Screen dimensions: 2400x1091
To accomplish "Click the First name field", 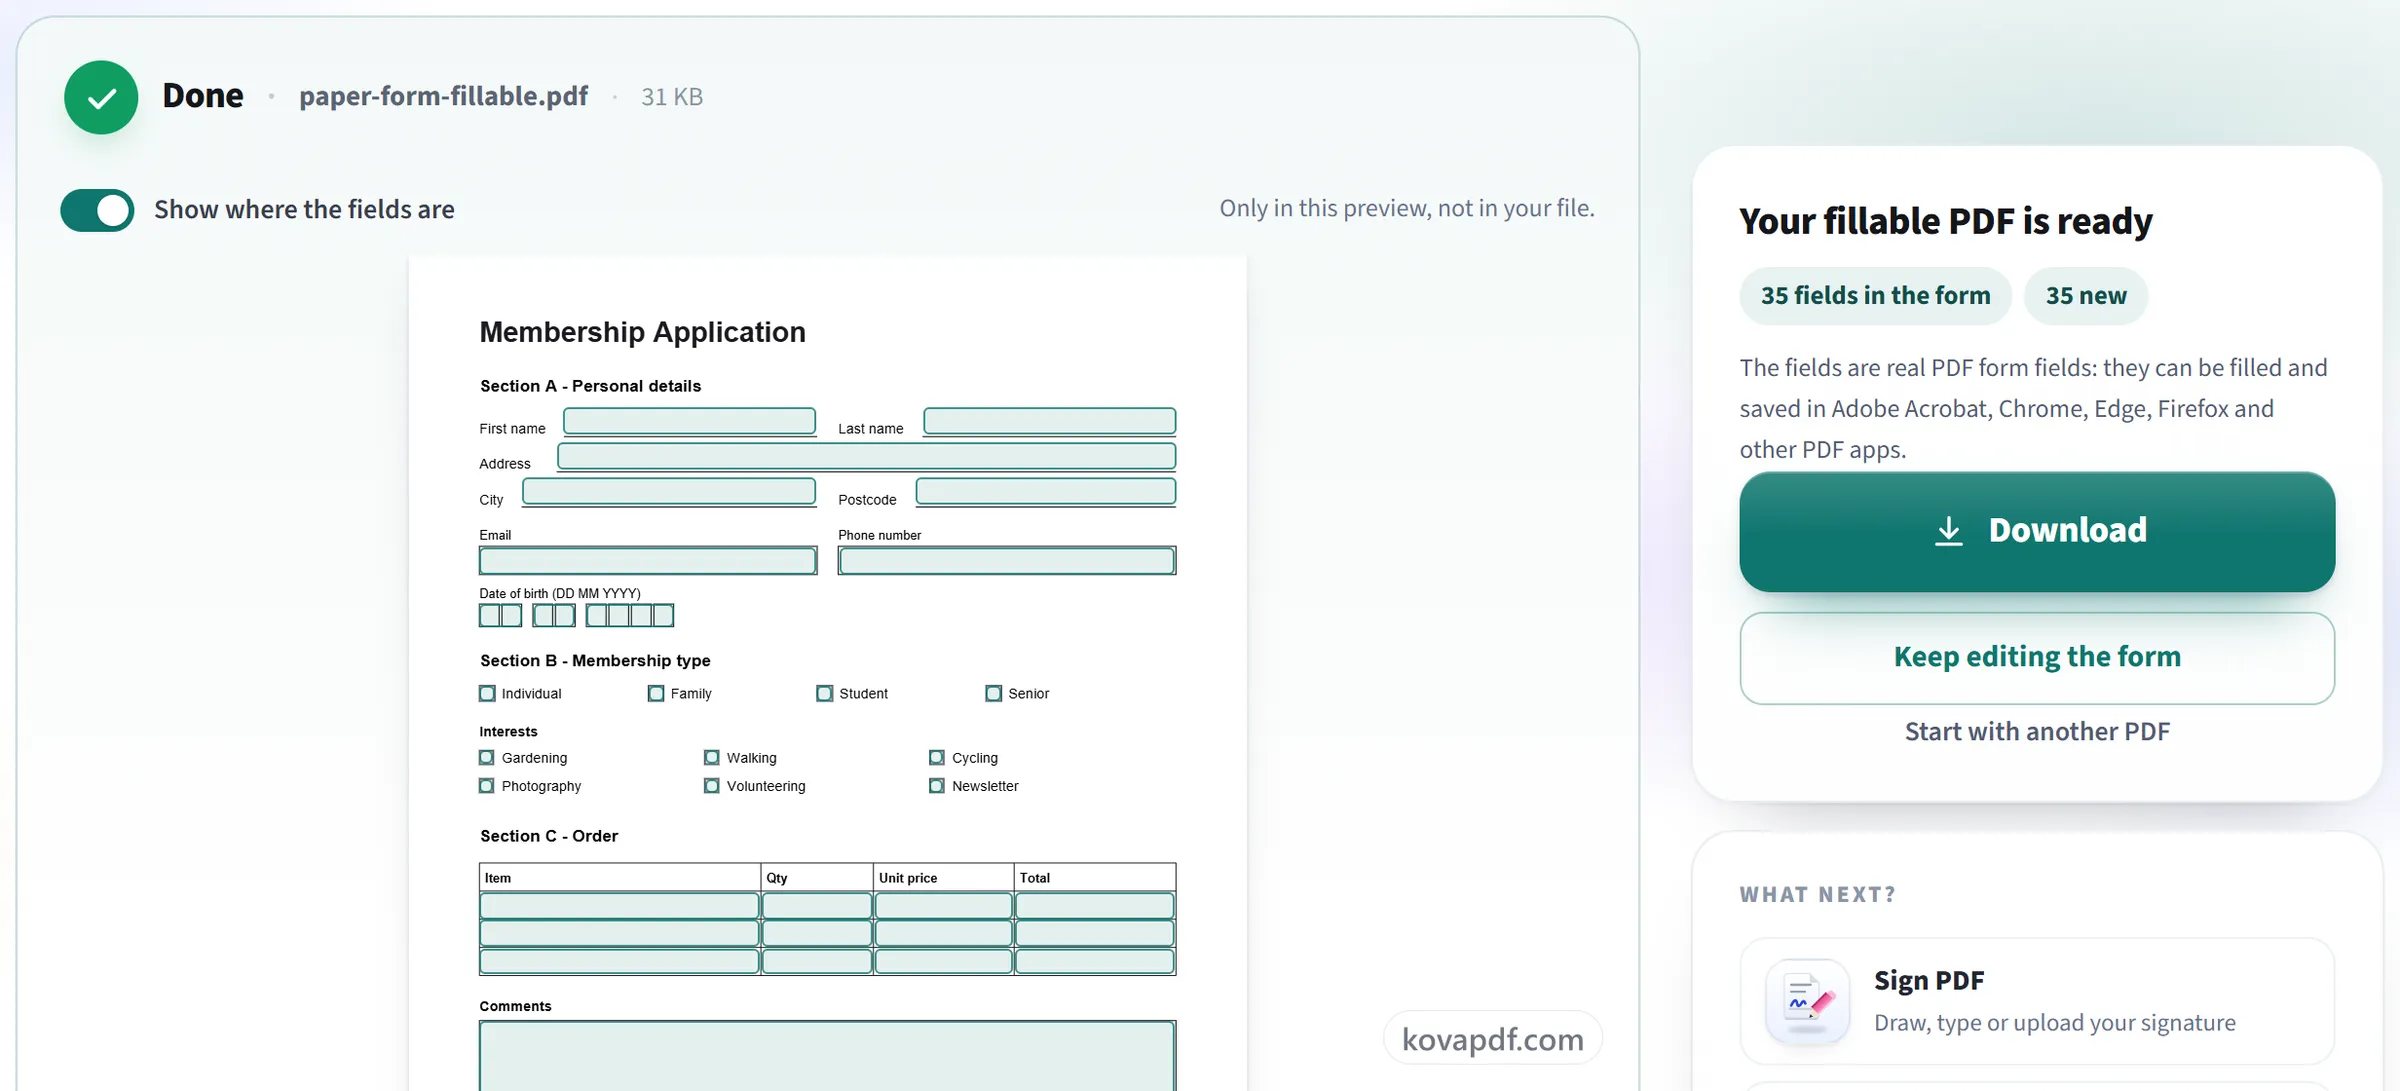I will tap(689, 421).
